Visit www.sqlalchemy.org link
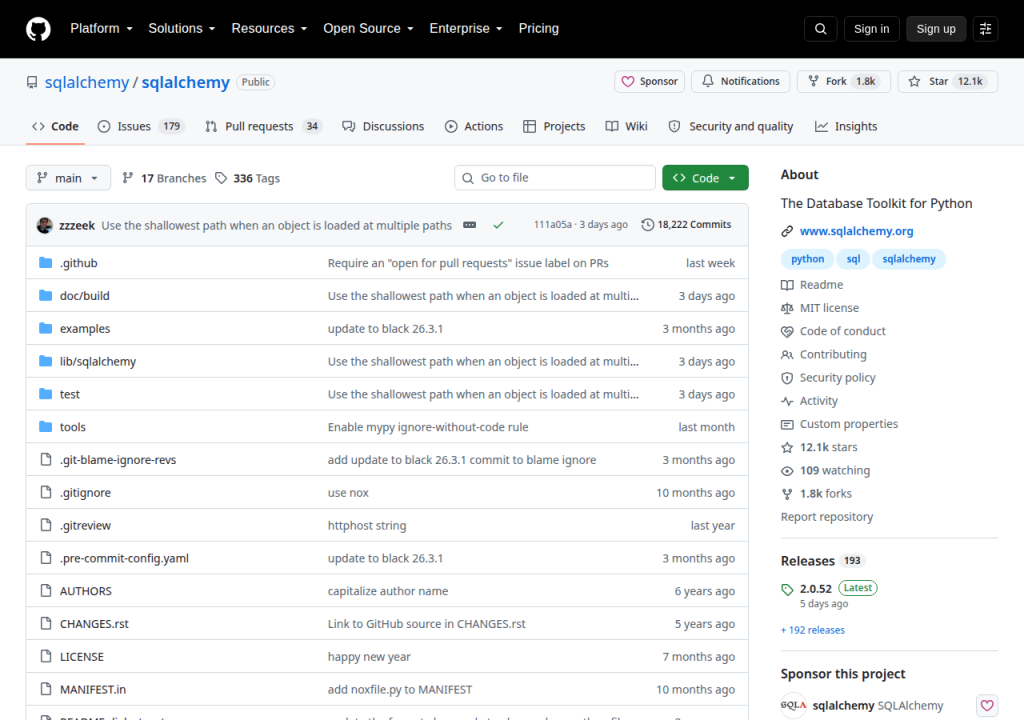 tap(856, 231)
